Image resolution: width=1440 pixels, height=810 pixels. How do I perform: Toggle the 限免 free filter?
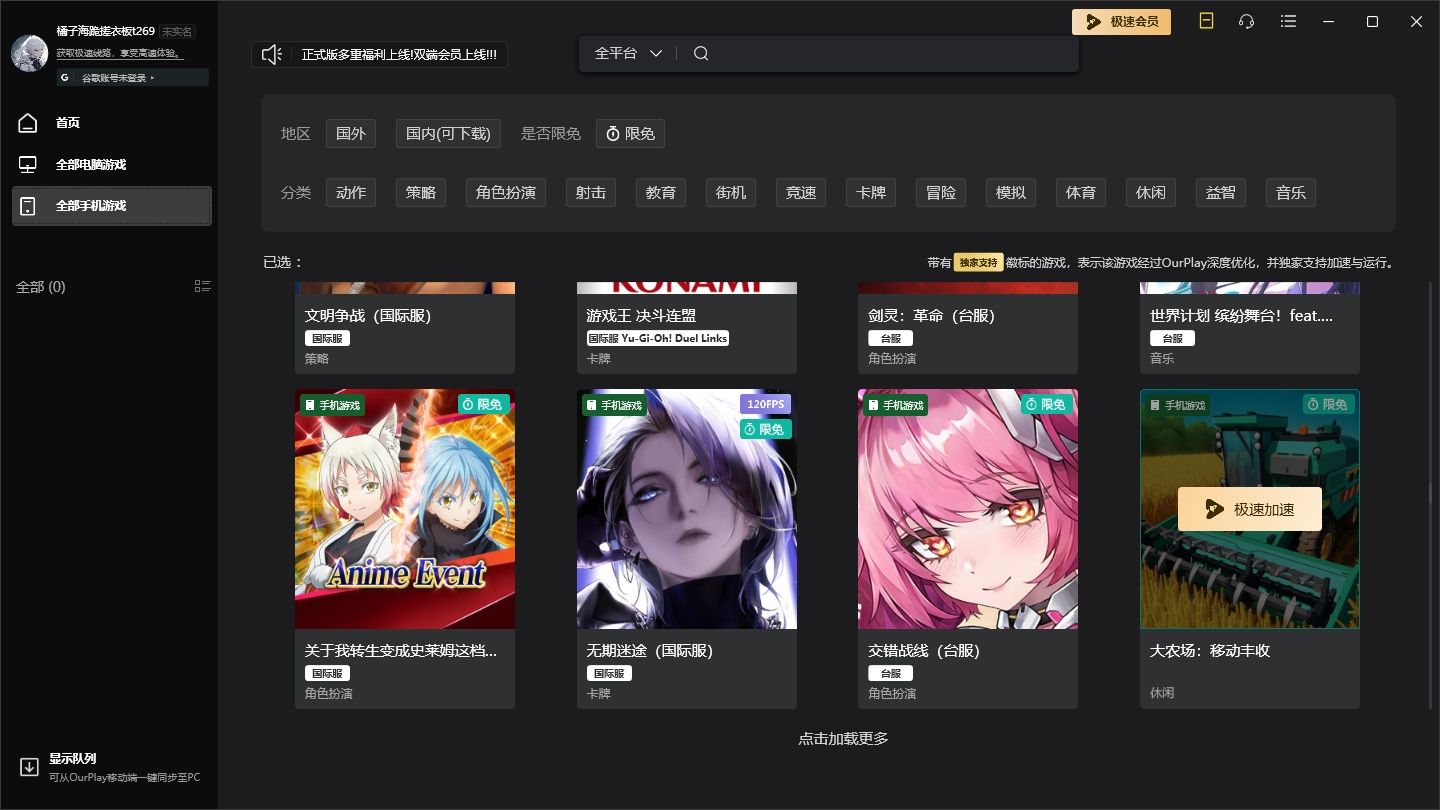pos(631,133)
